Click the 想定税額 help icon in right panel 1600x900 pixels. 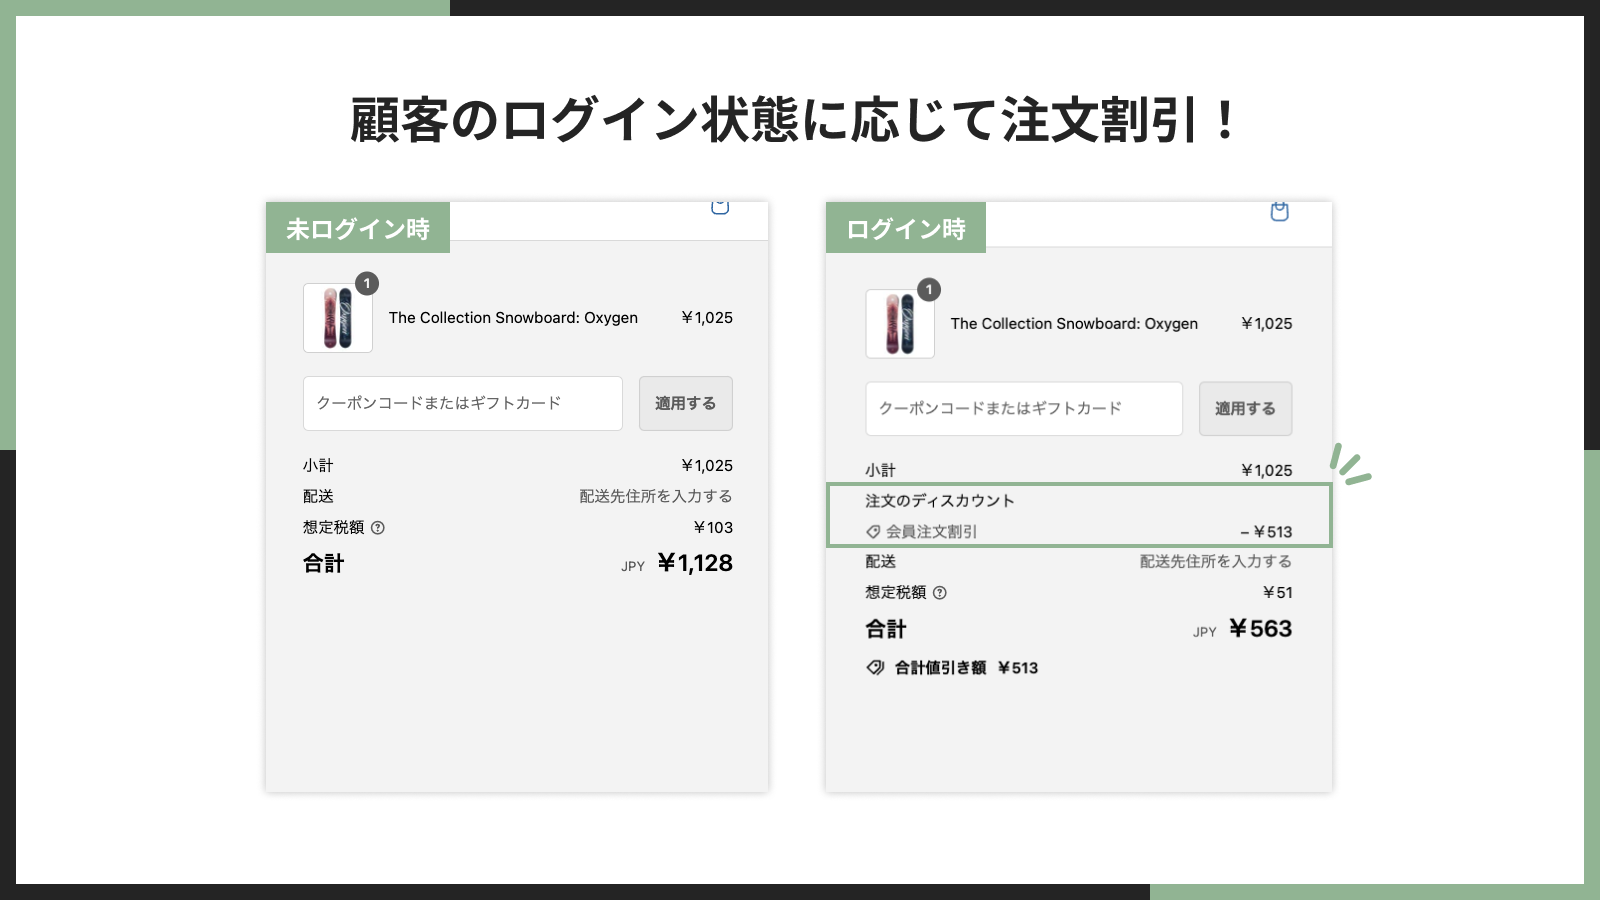click(x=940, y=593)
